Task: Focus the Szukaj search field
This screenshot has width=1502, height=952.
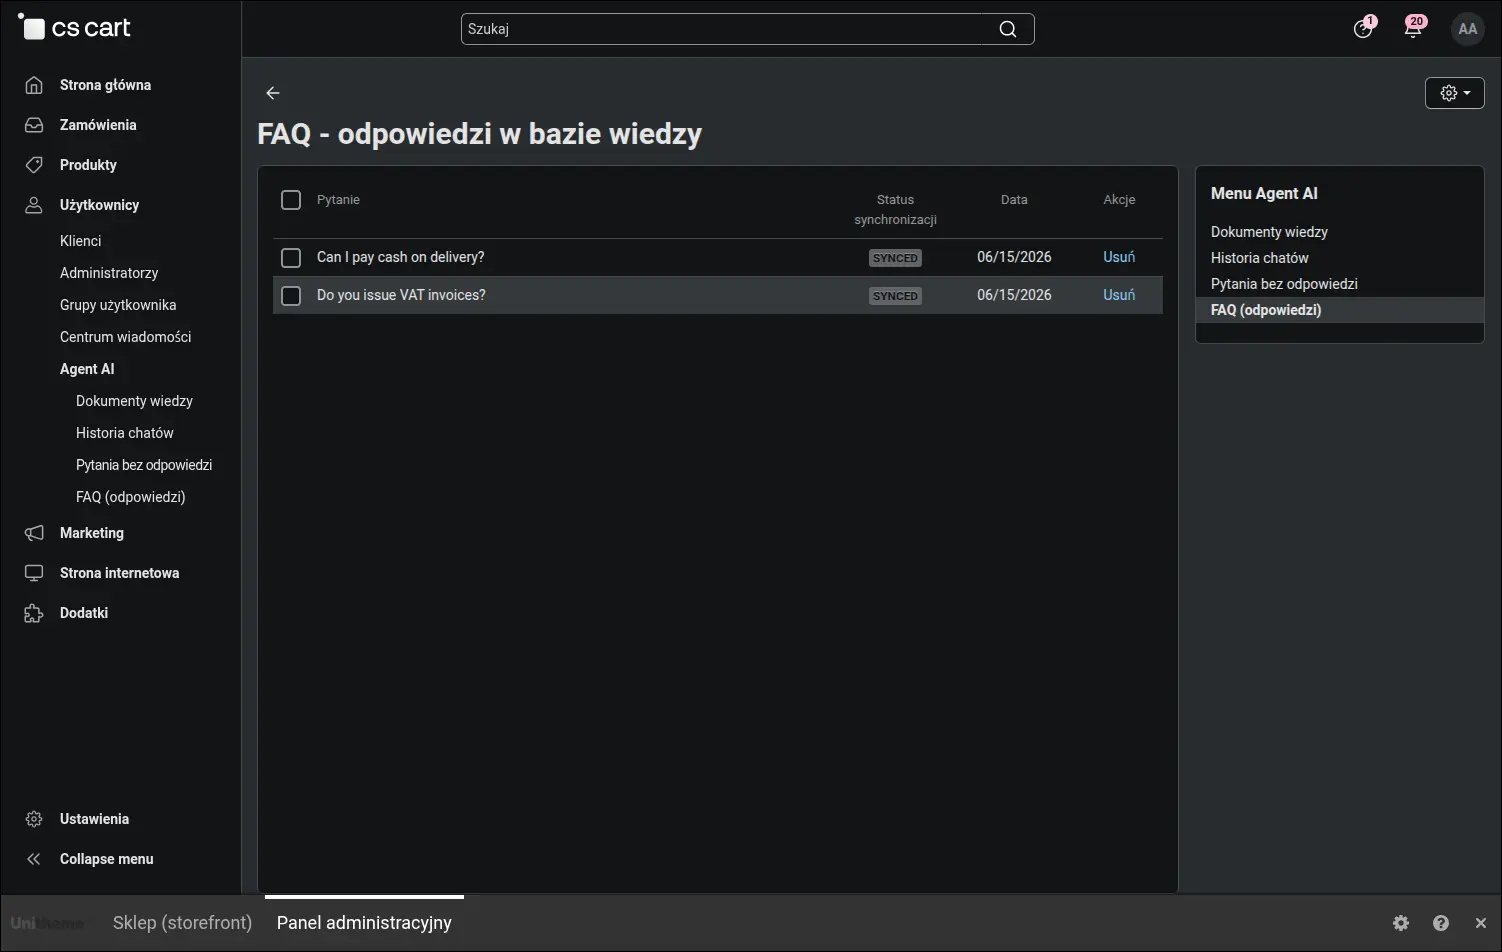Action: tap(747, 29)
